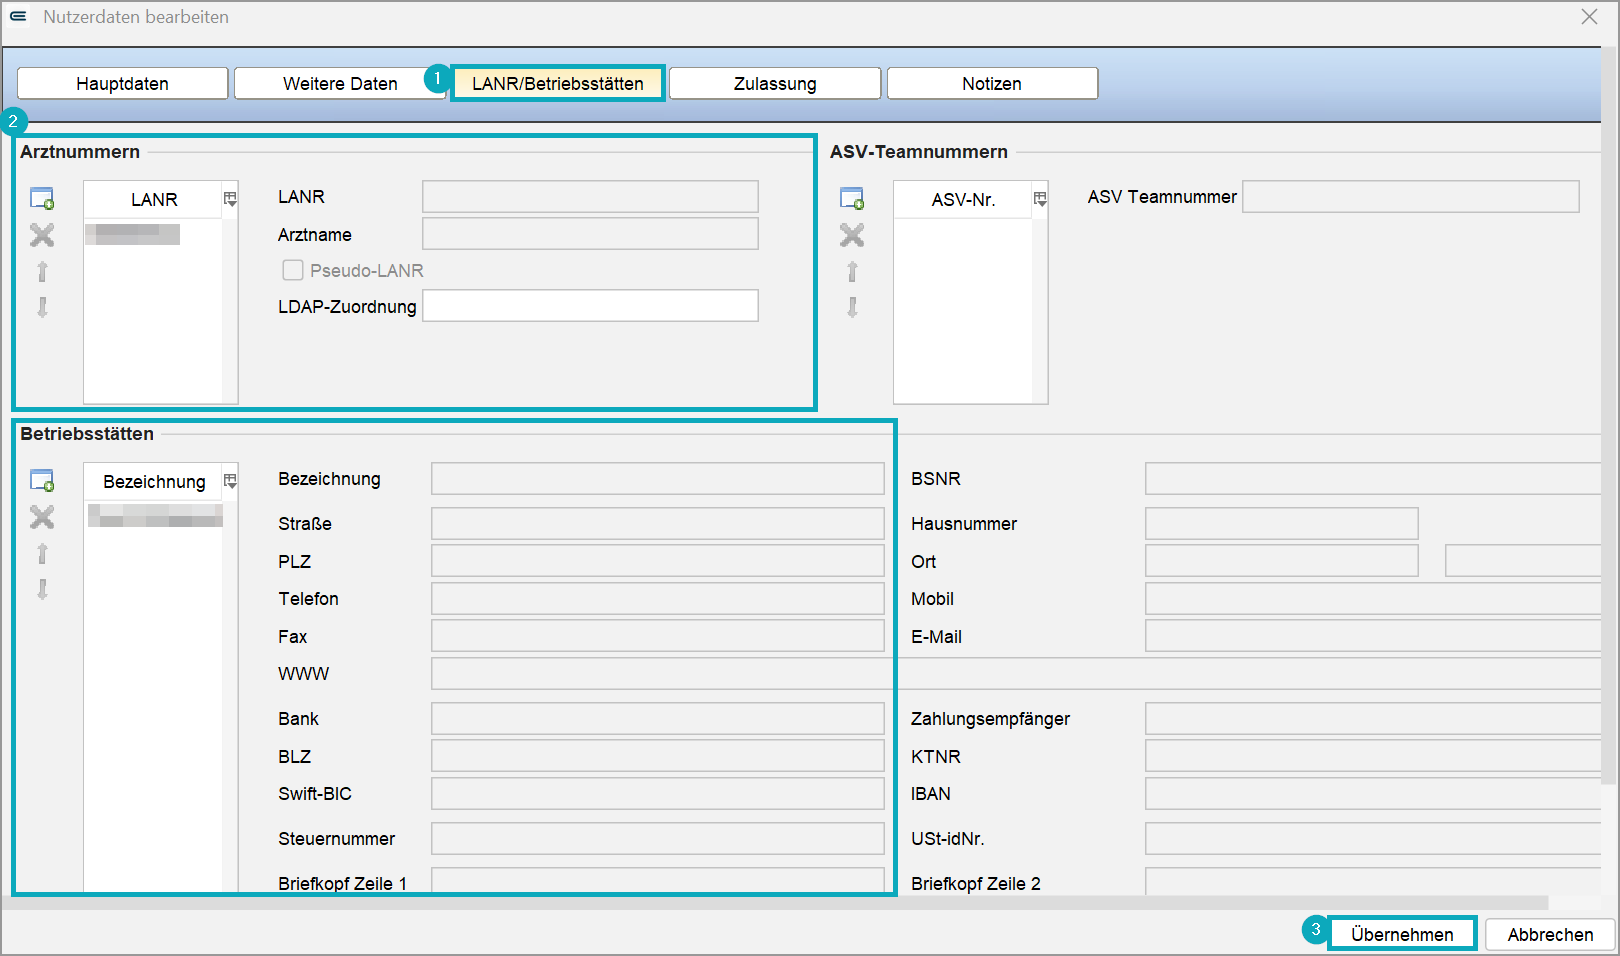Switch to the Weitere Daten tab
Viewport: 1620px width, 956px height.
point(340,83)
